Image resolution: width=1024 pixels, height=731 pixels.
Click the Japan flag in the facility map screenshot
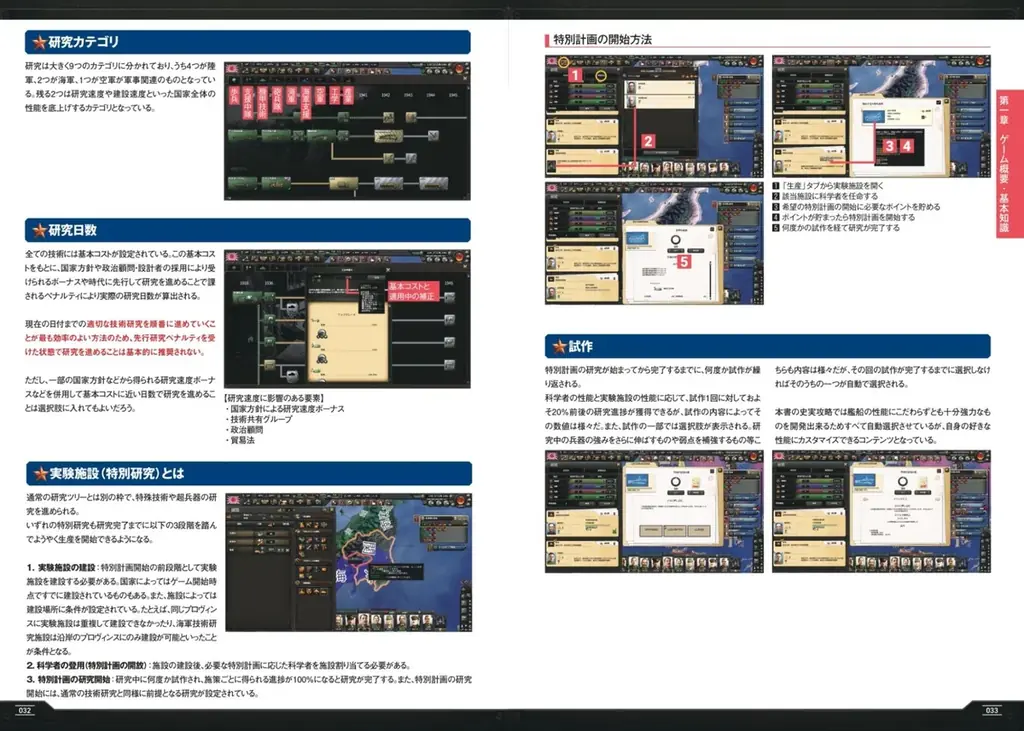pos(232,500)
